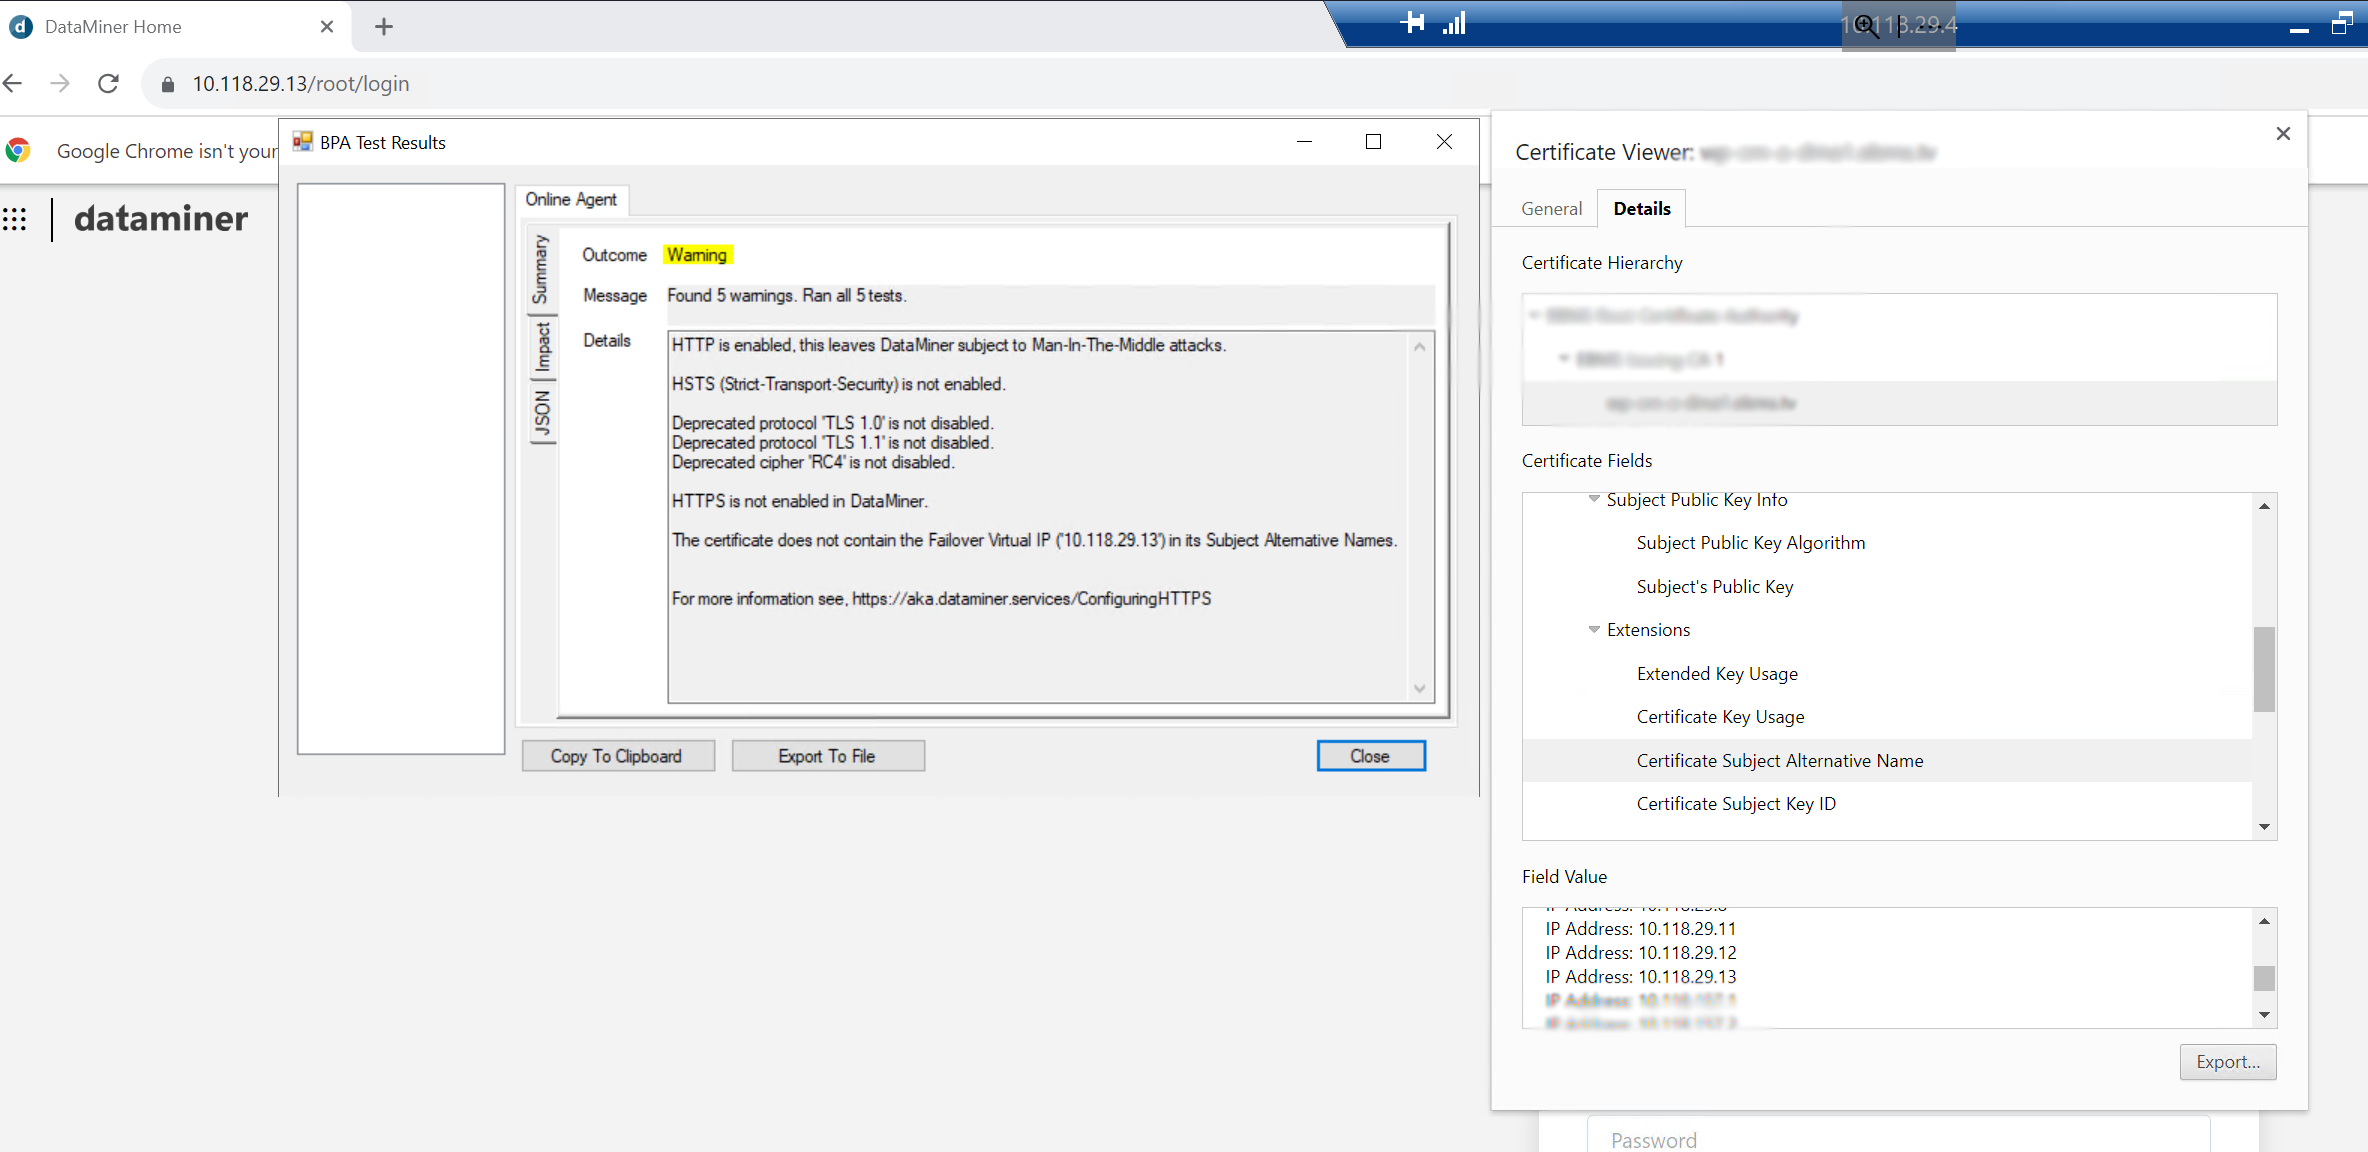Select Certificate Subject Alternative Name field
Screen dimensions: 2368x1152
click(1886, 761)
